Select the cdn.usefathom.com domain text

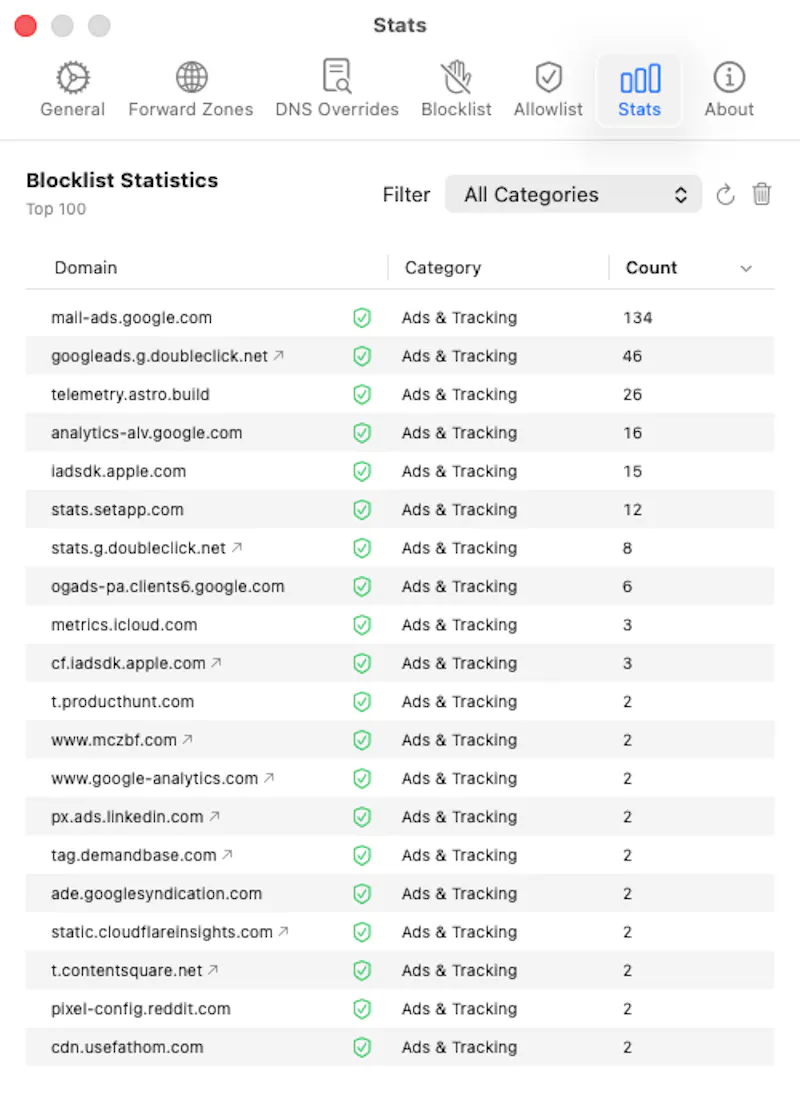click(127, 1048)
